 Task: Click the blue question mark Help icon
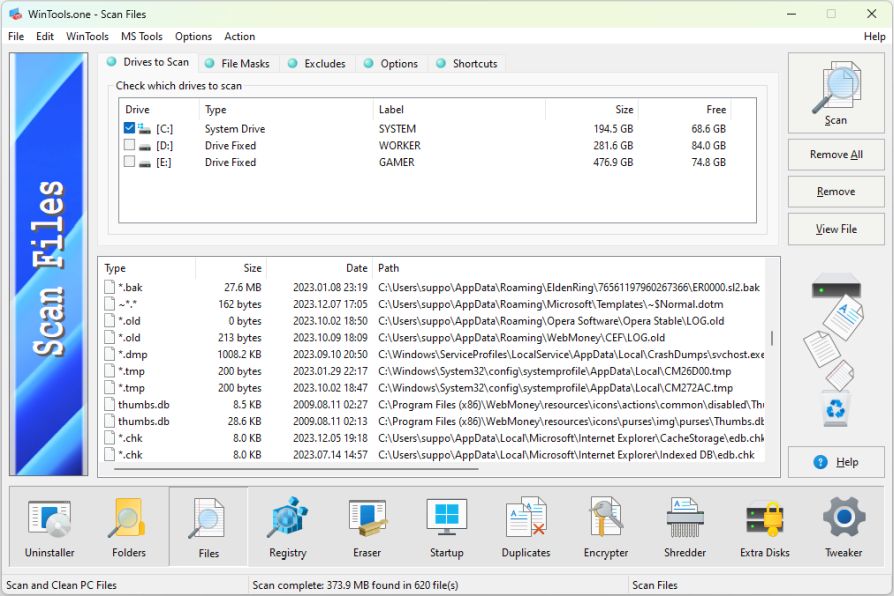tap(820, 462)
